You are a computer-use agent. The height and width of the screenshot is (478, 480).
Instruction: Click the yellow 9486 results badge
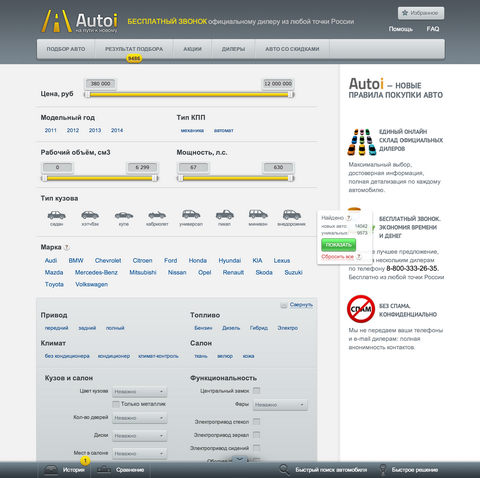134,59
